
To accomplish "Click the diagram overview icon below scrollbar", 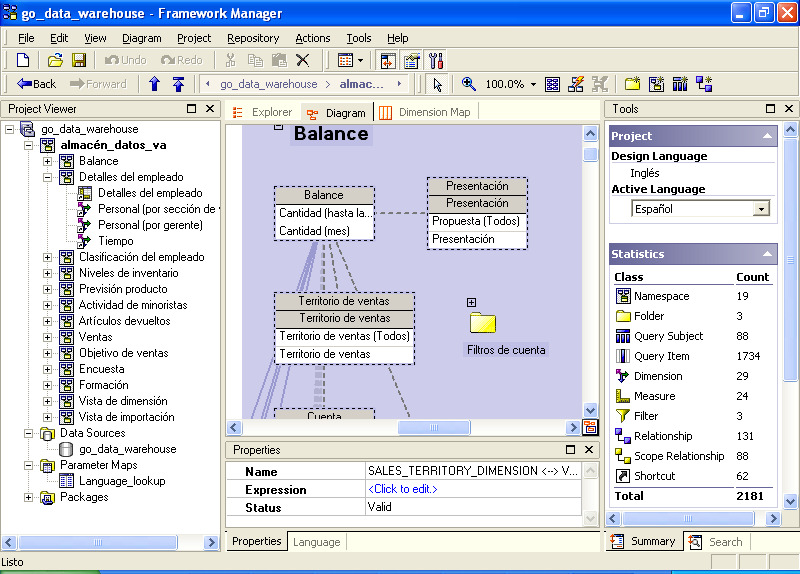I will (590, 427).
